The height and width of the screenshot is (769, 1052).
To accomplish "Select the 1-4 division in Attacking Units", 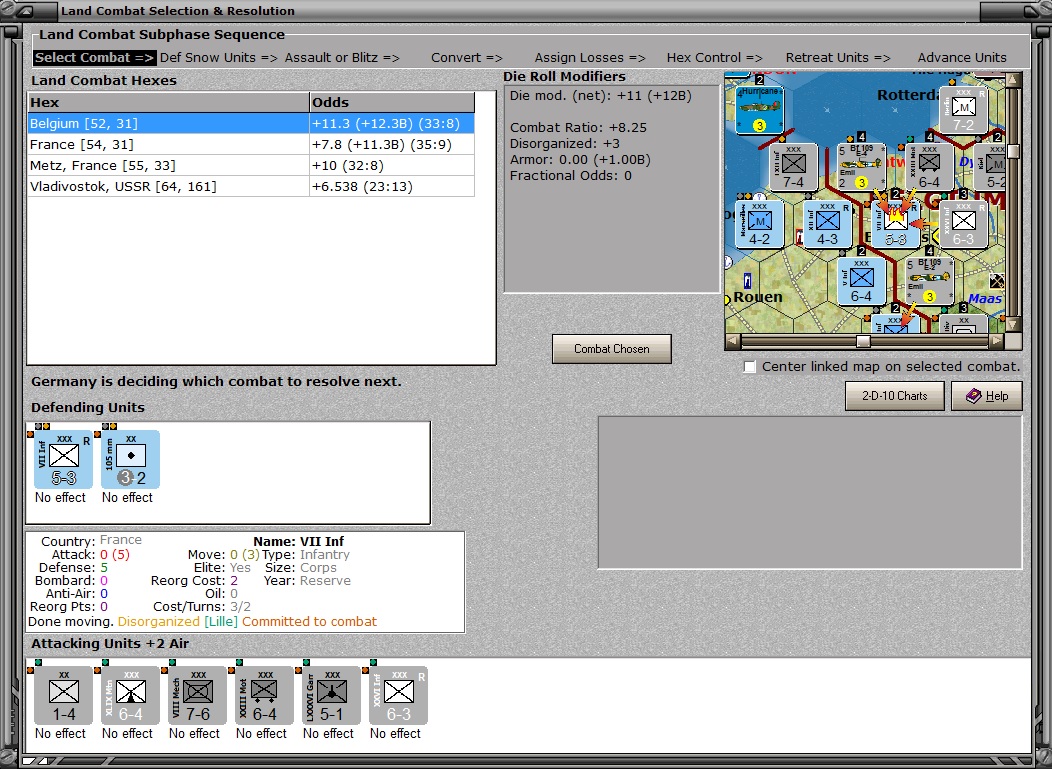I will (x=64, y=695).
